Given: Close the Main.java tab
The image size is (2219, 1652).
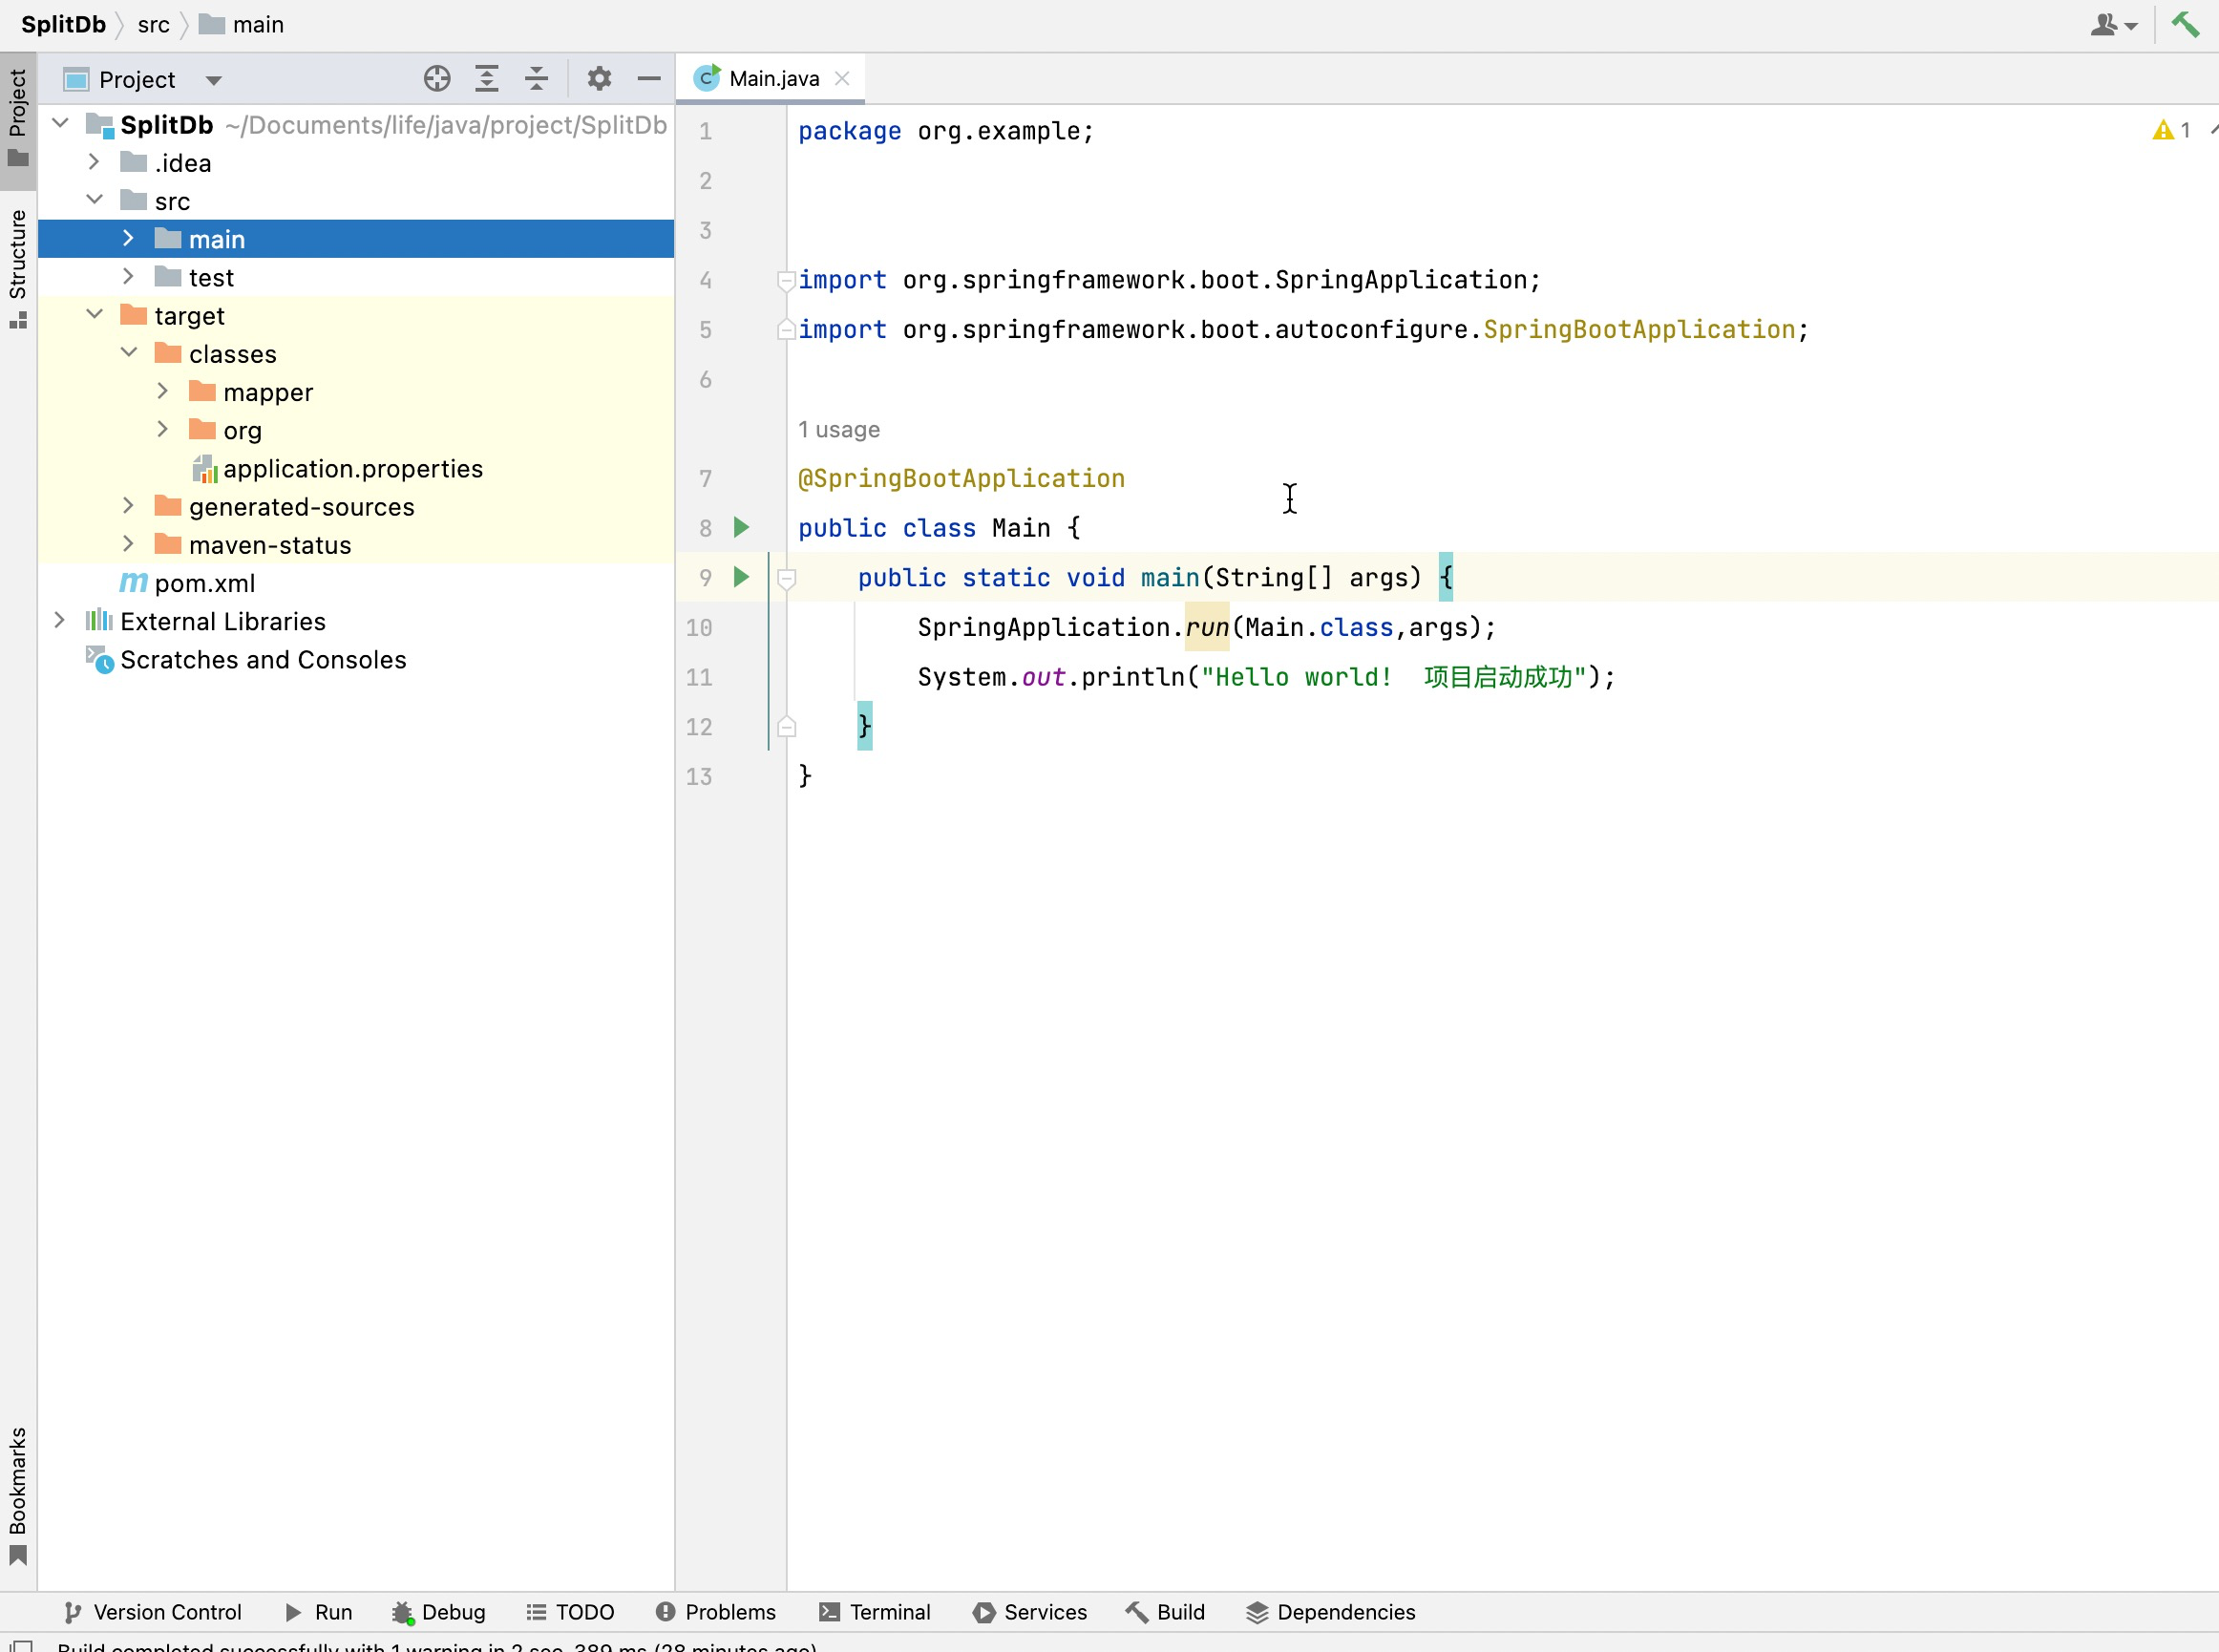Looking at the screenshot, I should pos(842,78).
